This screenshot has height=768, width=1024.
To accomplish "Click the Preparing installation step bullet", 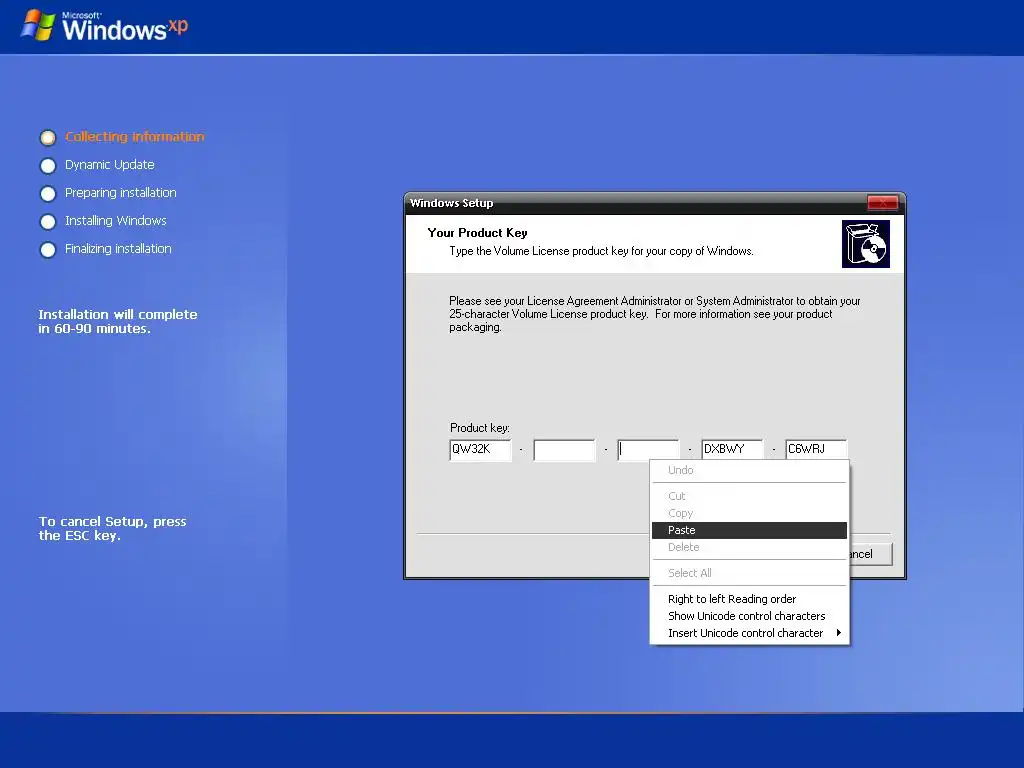I will [48, 194].
